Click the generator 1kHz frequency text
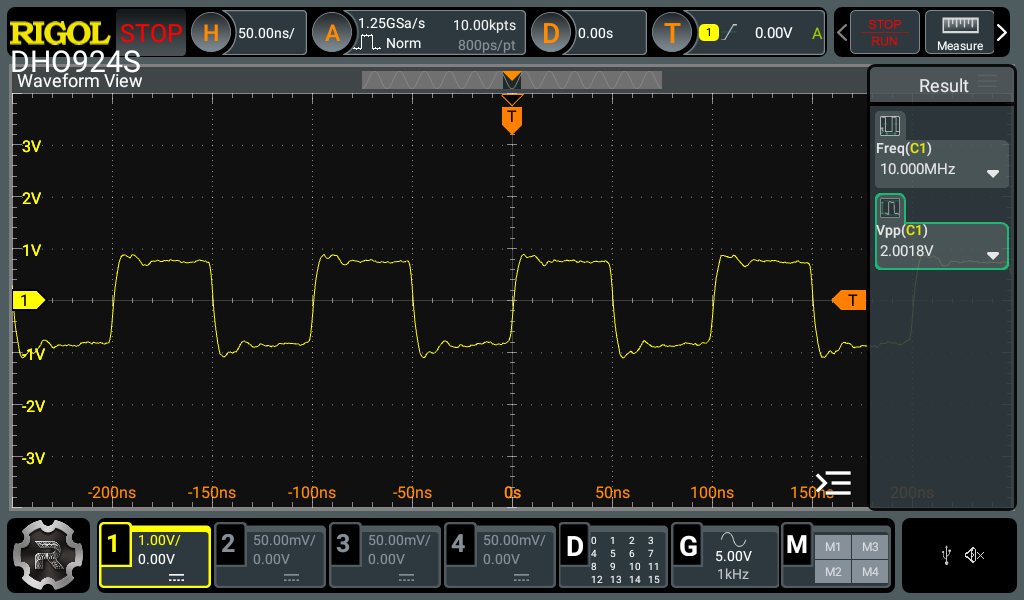The height and width of the screenshot is (600, 1024). click(x=733, y=574)
